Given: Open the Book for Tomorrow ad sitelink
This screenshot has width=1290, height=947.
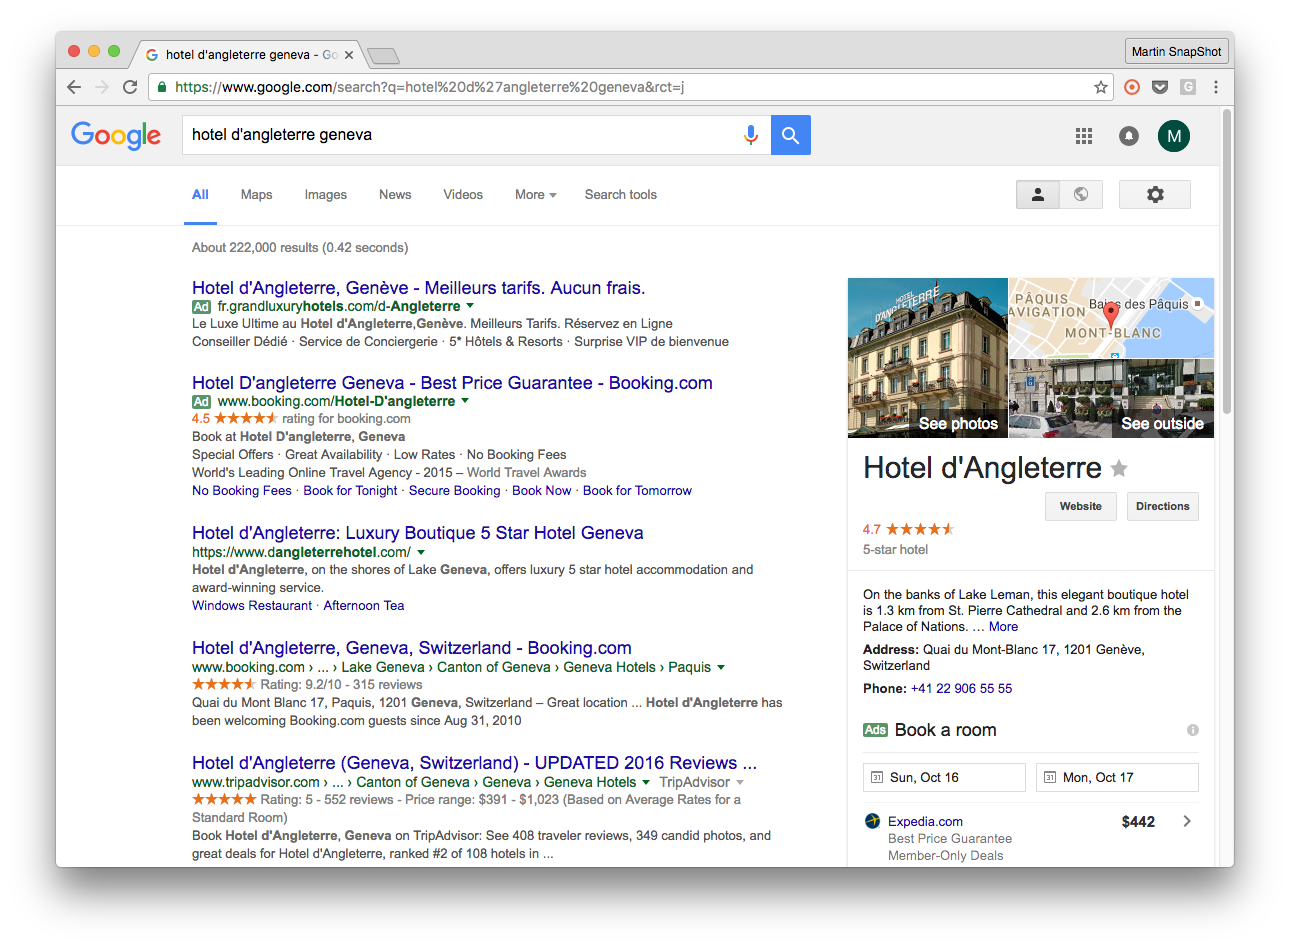Looking at the screenshot, I should click(x=637, y=491).
